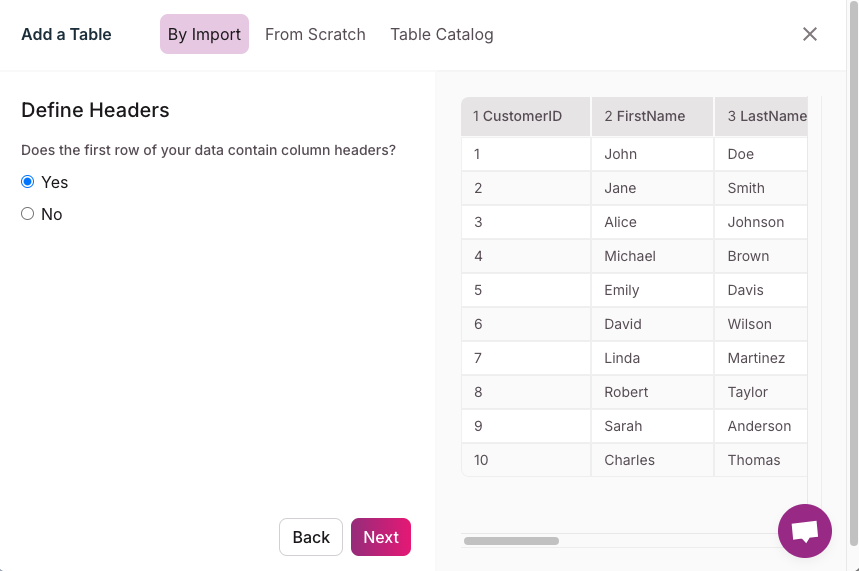
Task: Select the Yes radio button
Action: tap(28, 182)
